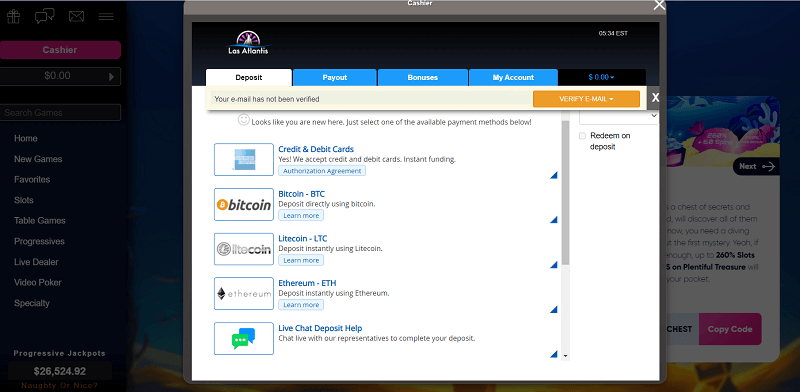
Task: Open the Live Chat Deposit Help link
Action: click(320, 328)
